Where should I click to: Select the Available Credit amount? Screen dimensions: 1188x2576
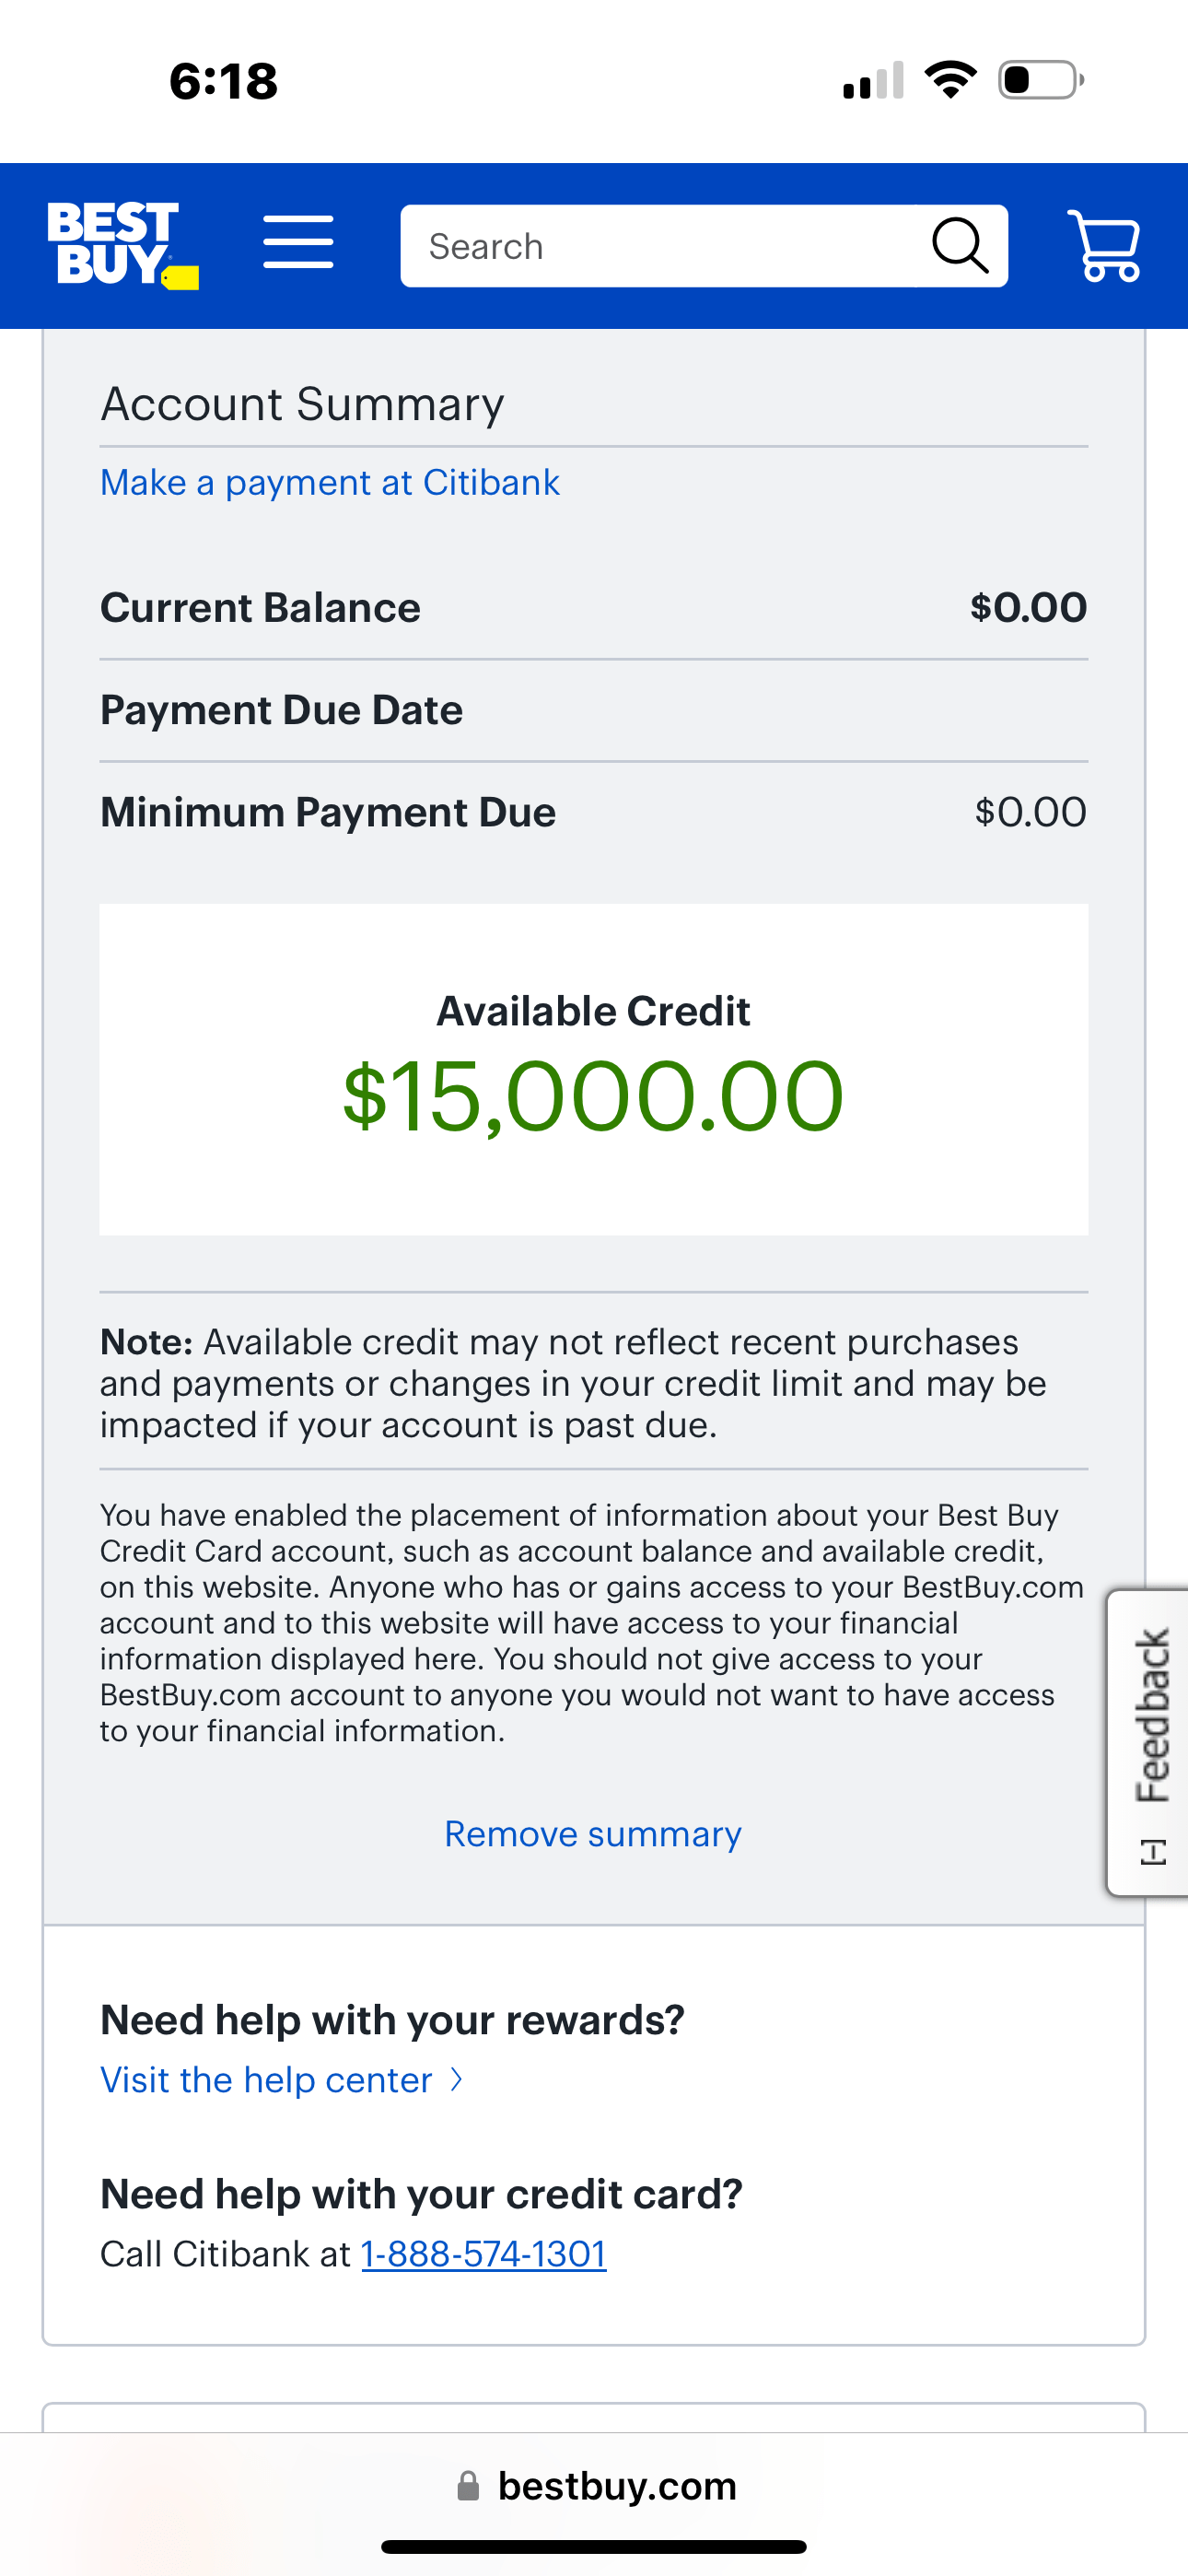592,1097
